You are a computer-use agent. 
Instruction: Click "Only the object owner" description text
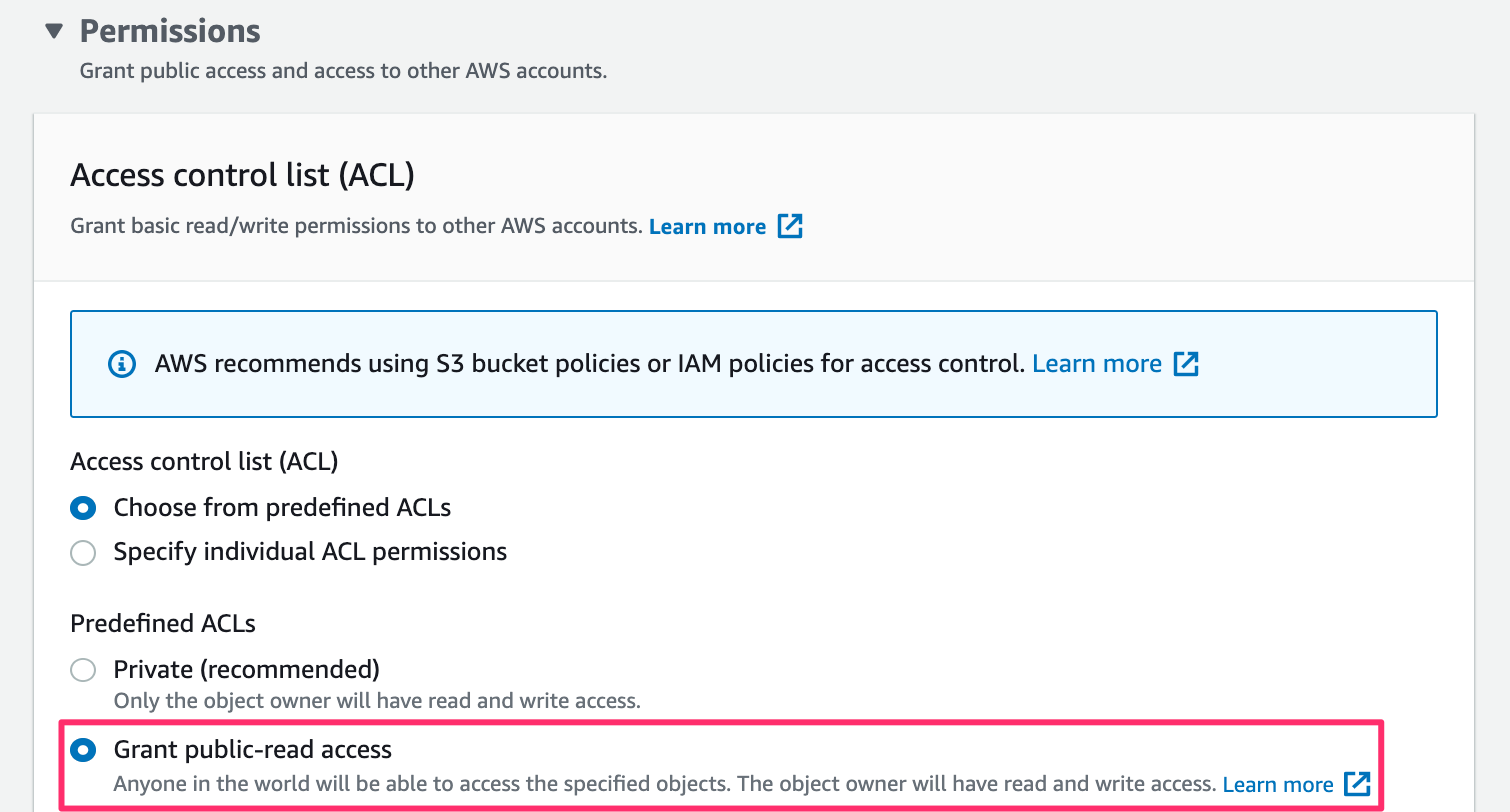tap(376, 701)
